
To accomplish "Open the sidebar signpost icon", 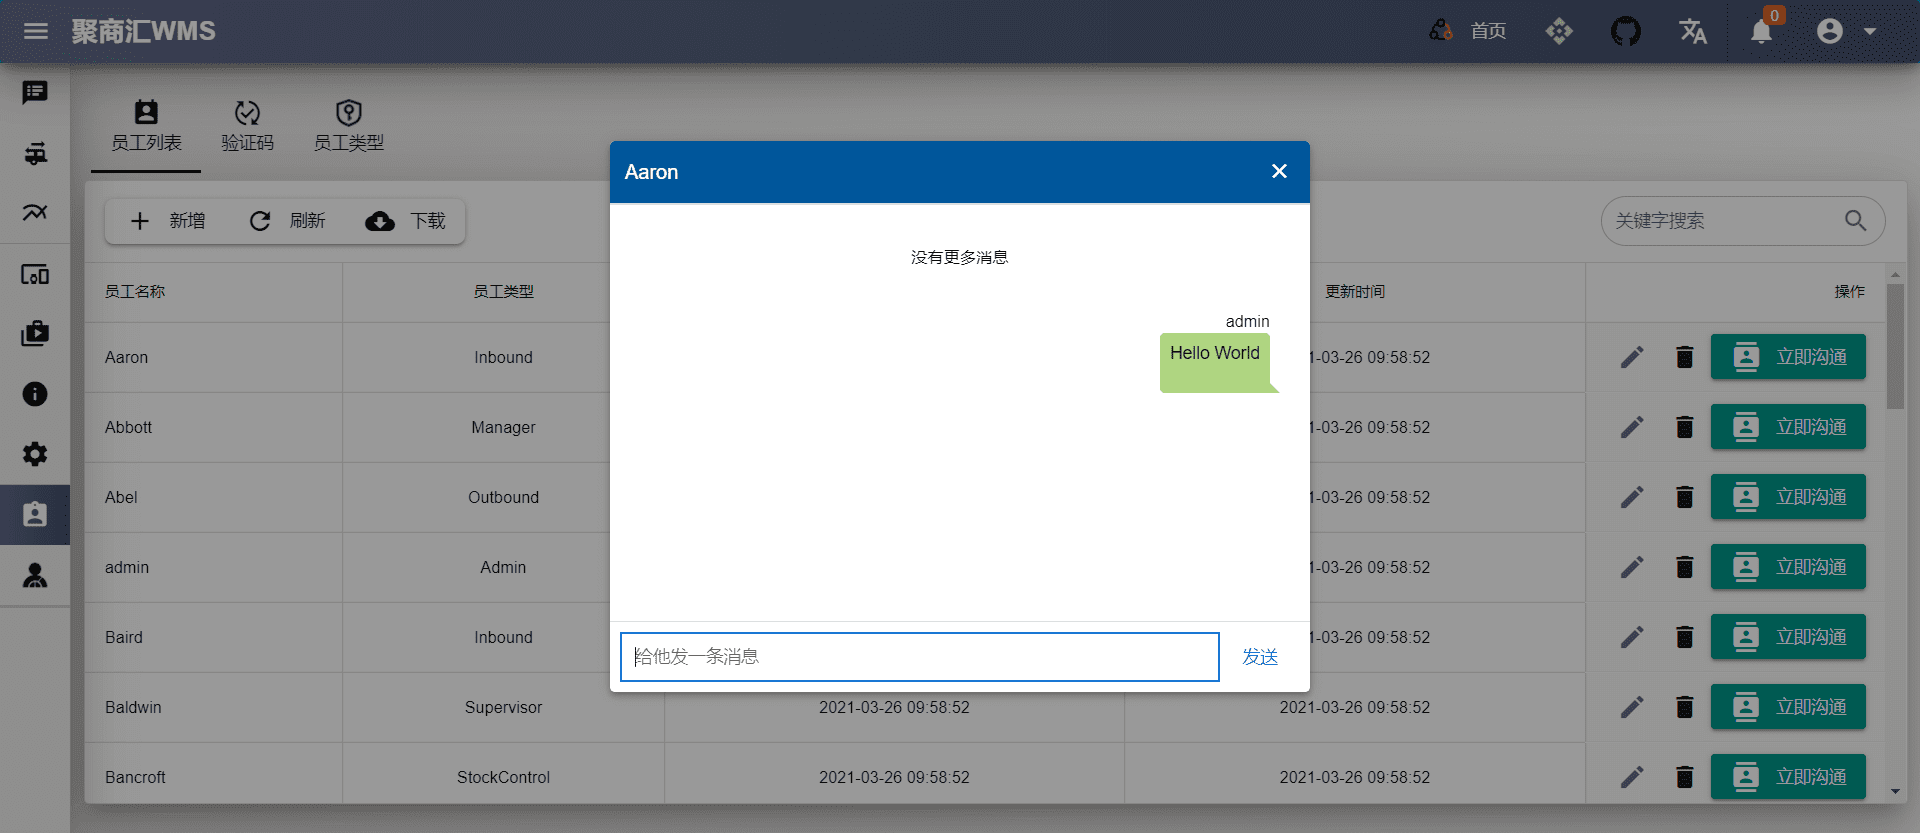I will [35, 153].
